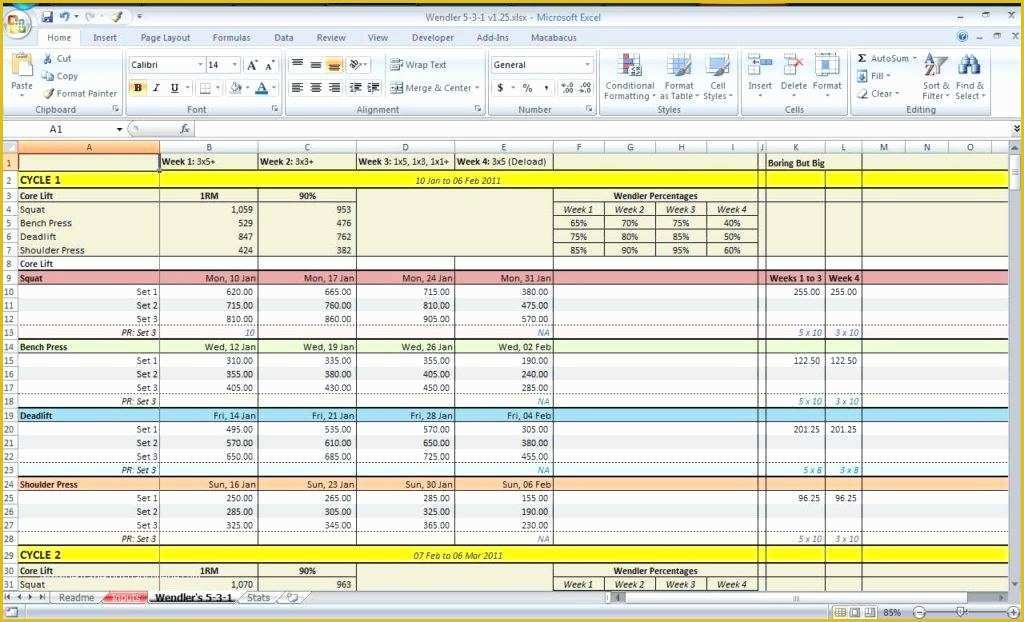Toggle Middle Align button
Screen dimensions: 1024x622
click(x=316, y=65)
